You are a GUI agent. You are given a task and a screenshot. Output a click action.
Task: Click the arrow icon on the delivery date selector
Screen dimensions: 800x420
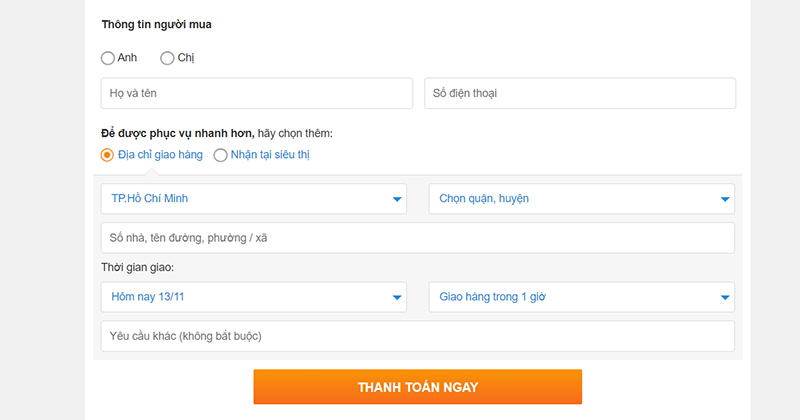(x=397, y=298)
